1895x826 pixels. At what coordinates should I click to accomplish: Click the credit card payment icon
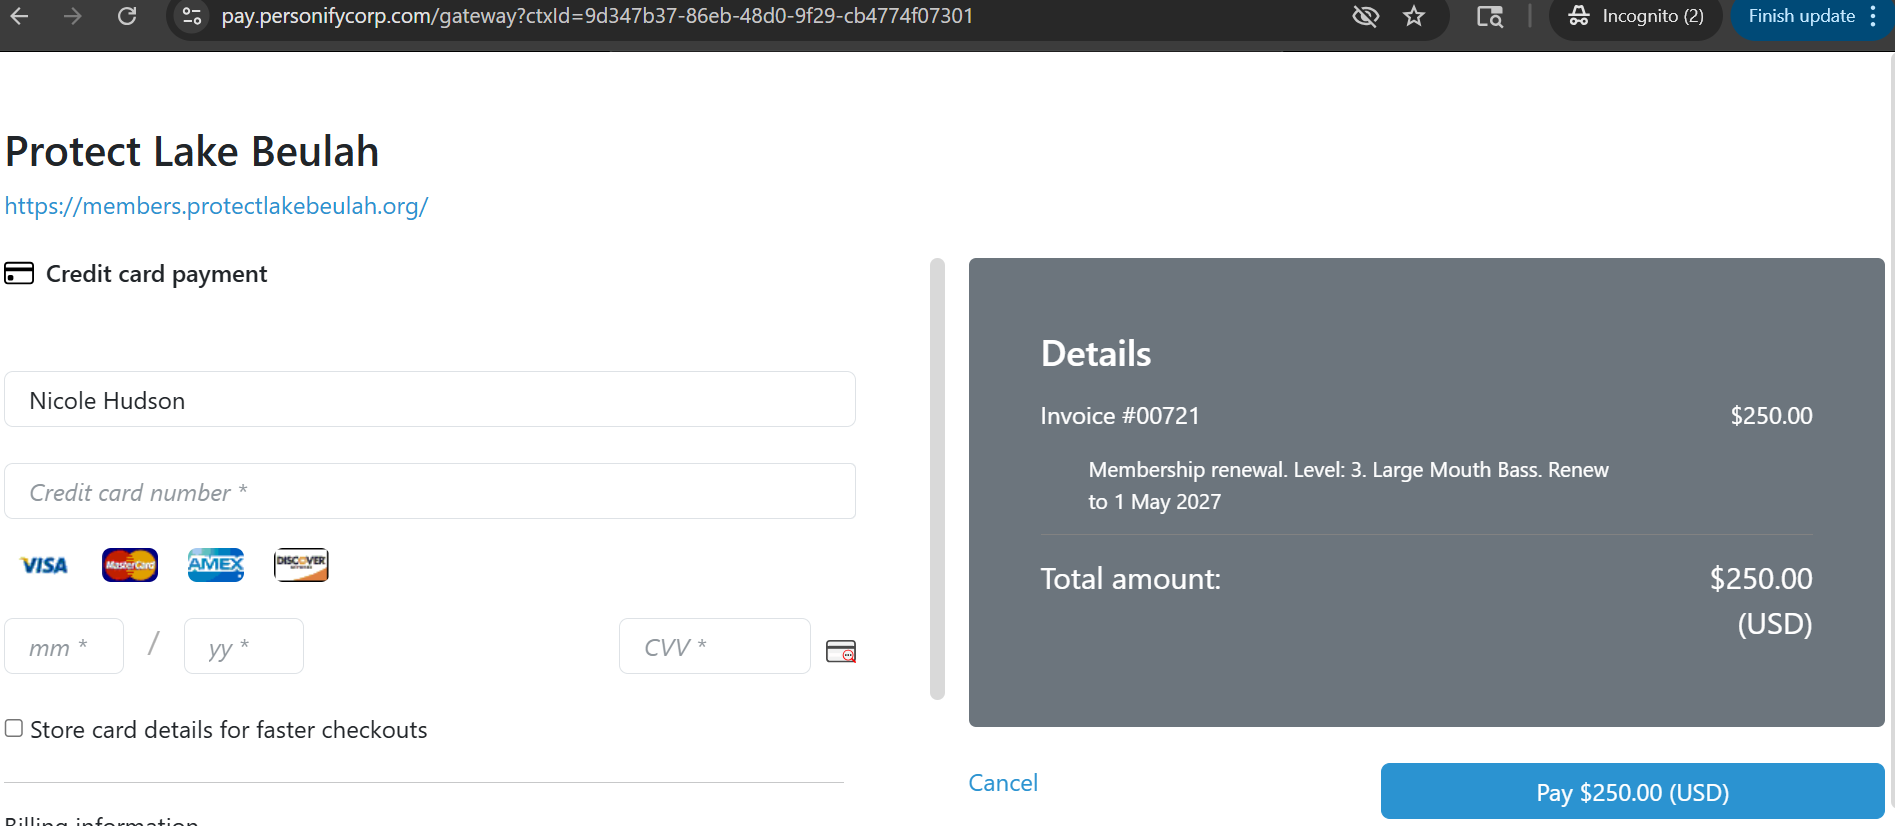(x=19, y=273)
